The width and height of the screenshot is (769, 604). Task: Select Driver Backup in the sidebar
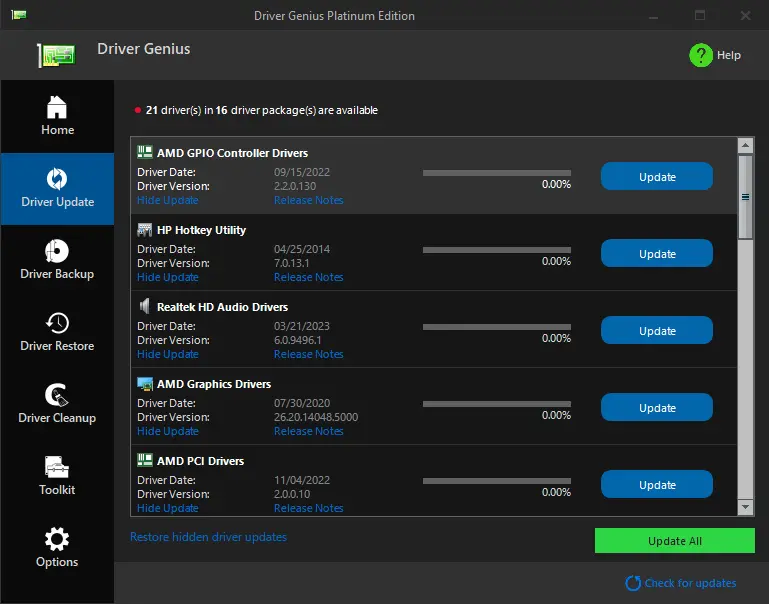point(57,260)
